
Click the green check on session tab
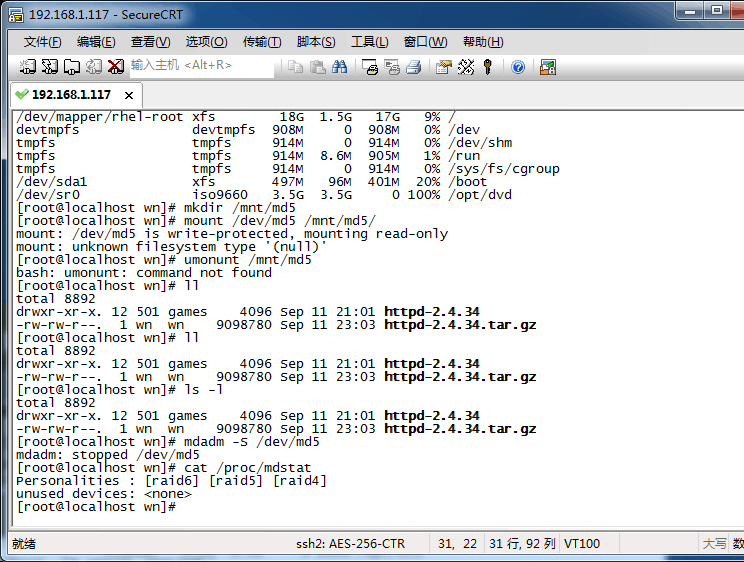(x=21, y=94)
